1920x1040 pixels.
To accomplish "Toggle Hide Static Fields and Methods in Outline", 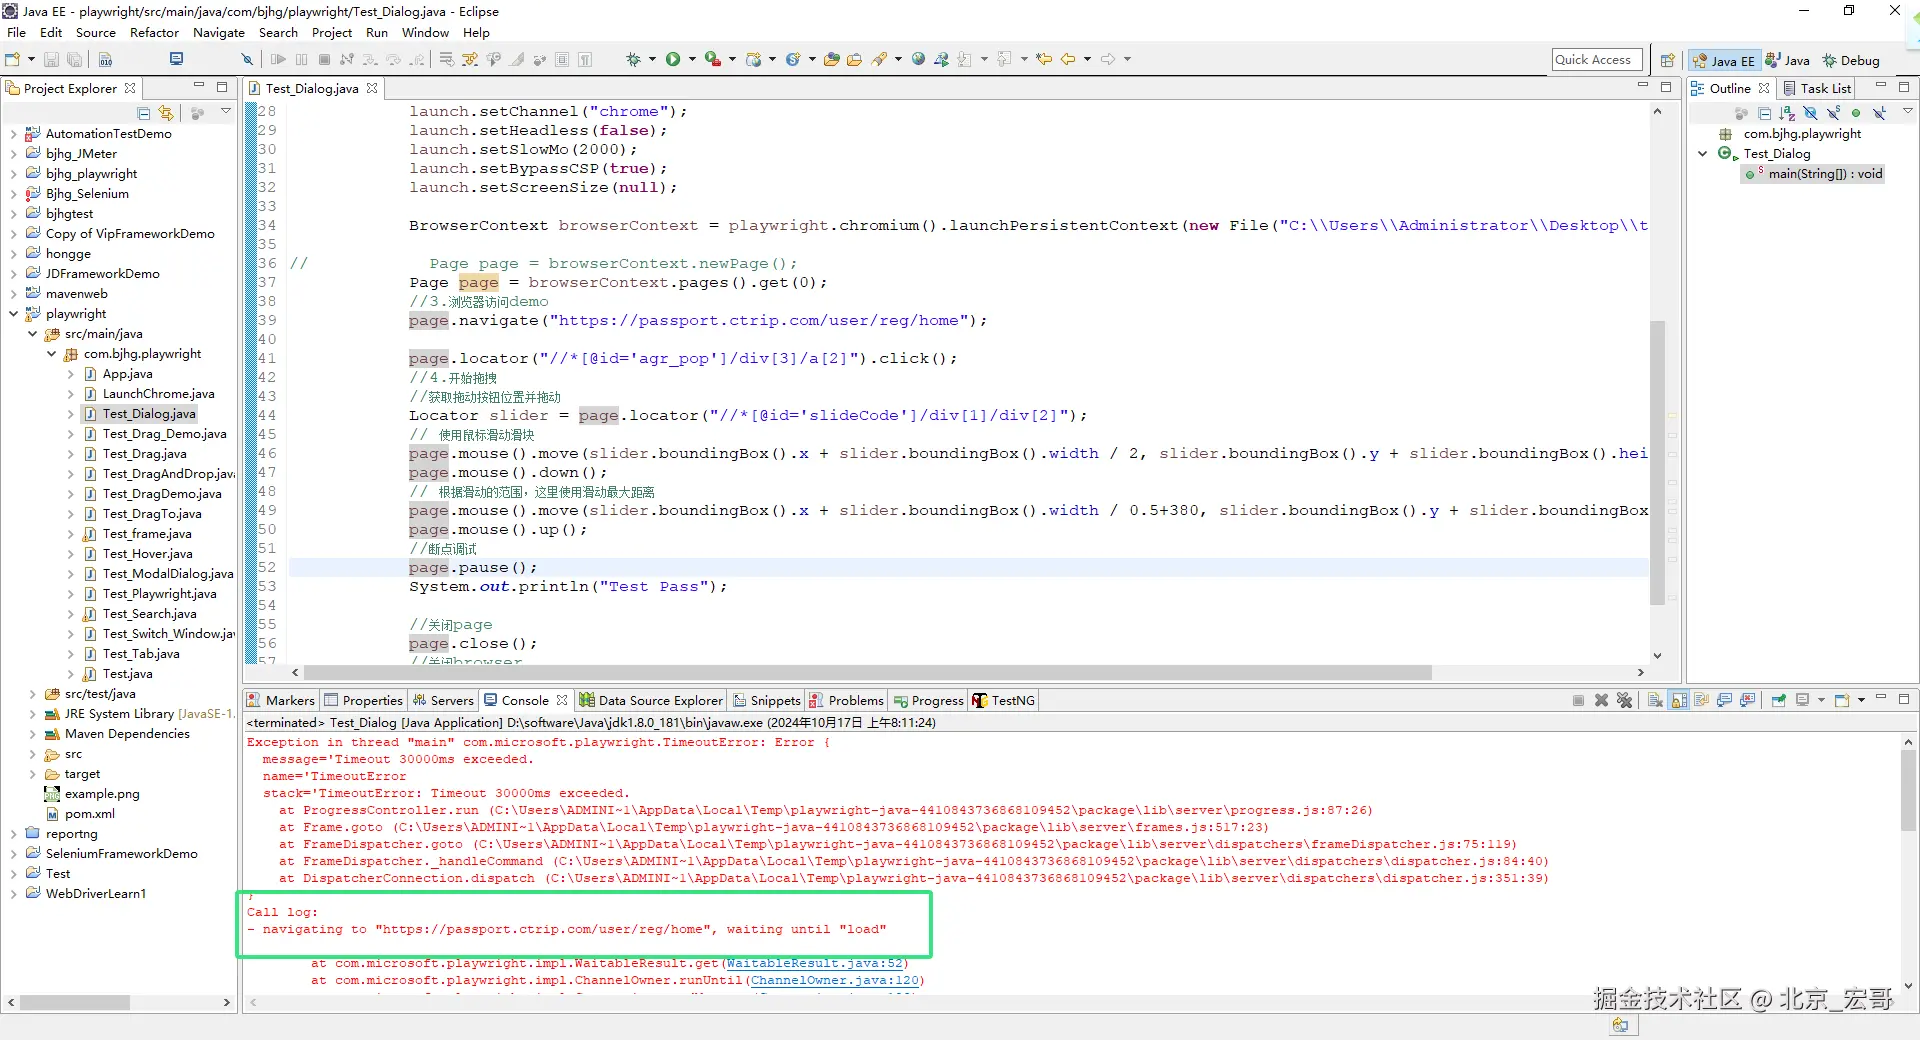I will pos(1833,113).
